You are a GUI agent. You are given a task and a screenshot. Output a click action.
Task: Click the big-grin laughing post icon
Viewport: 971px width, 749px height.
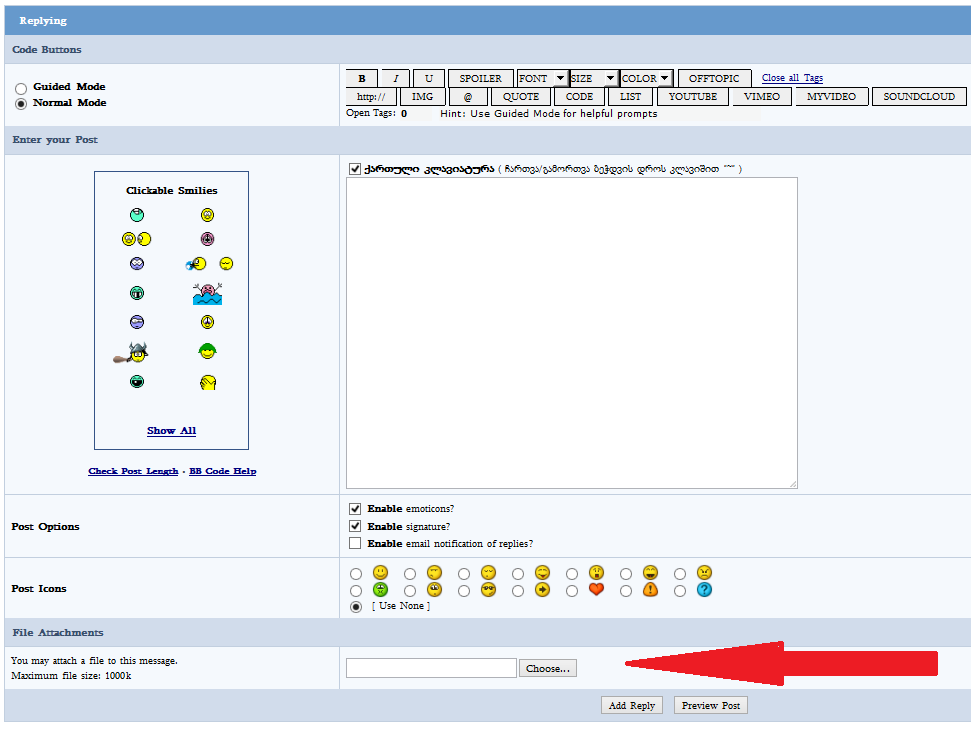pyautogui.click(x=650, y=573)
